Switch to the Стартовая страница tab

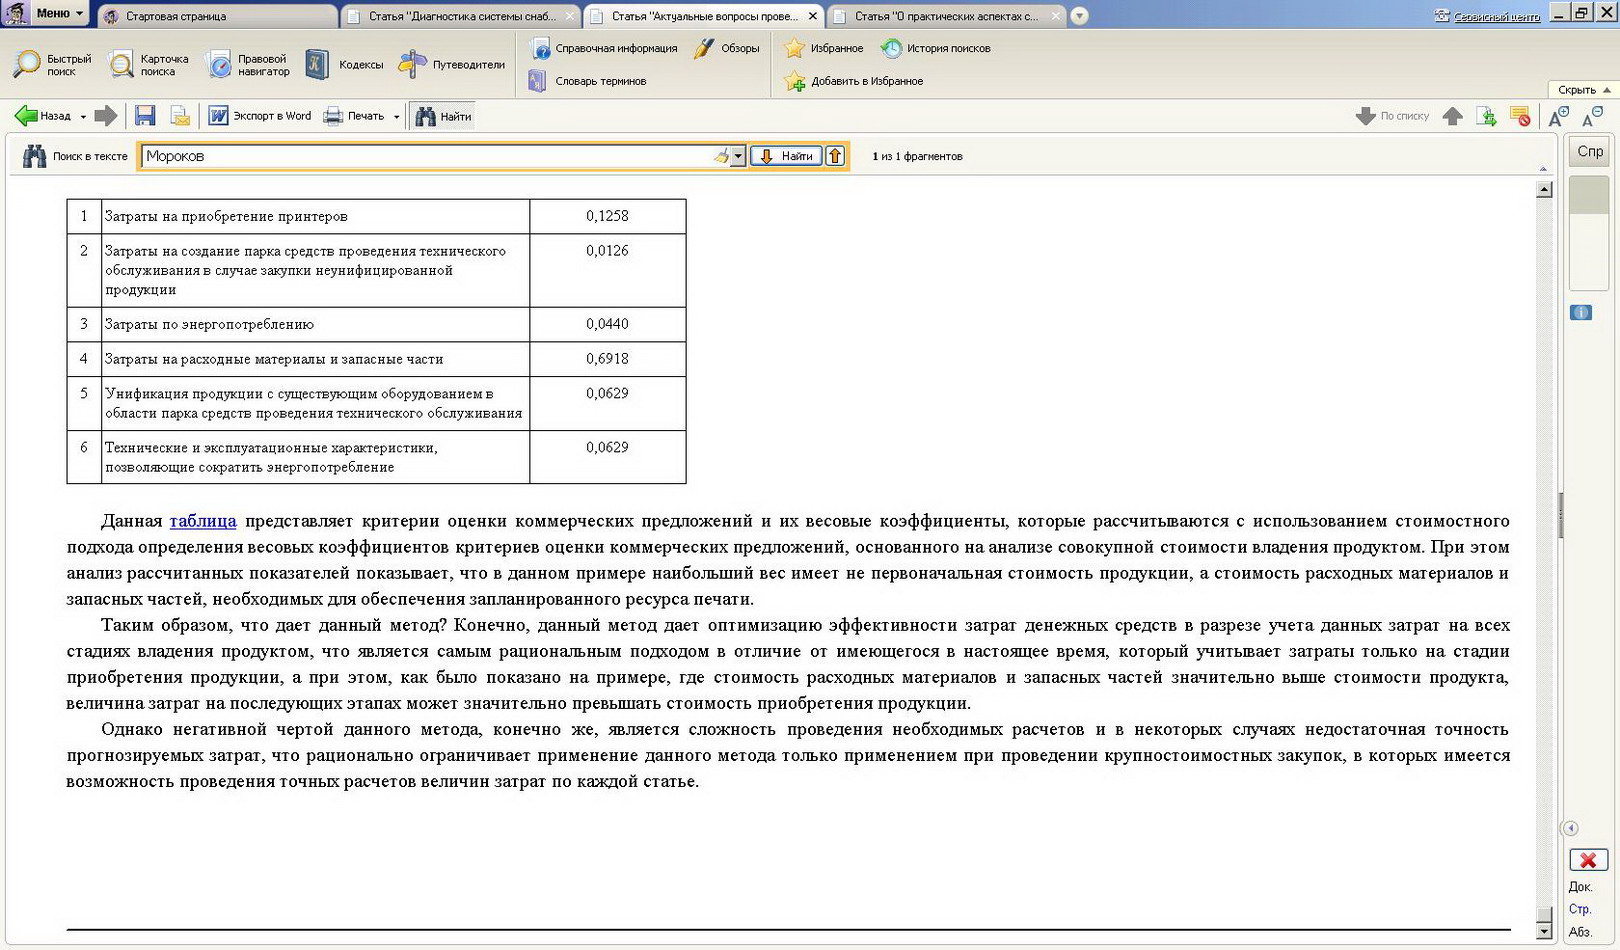tap(176, 16)
